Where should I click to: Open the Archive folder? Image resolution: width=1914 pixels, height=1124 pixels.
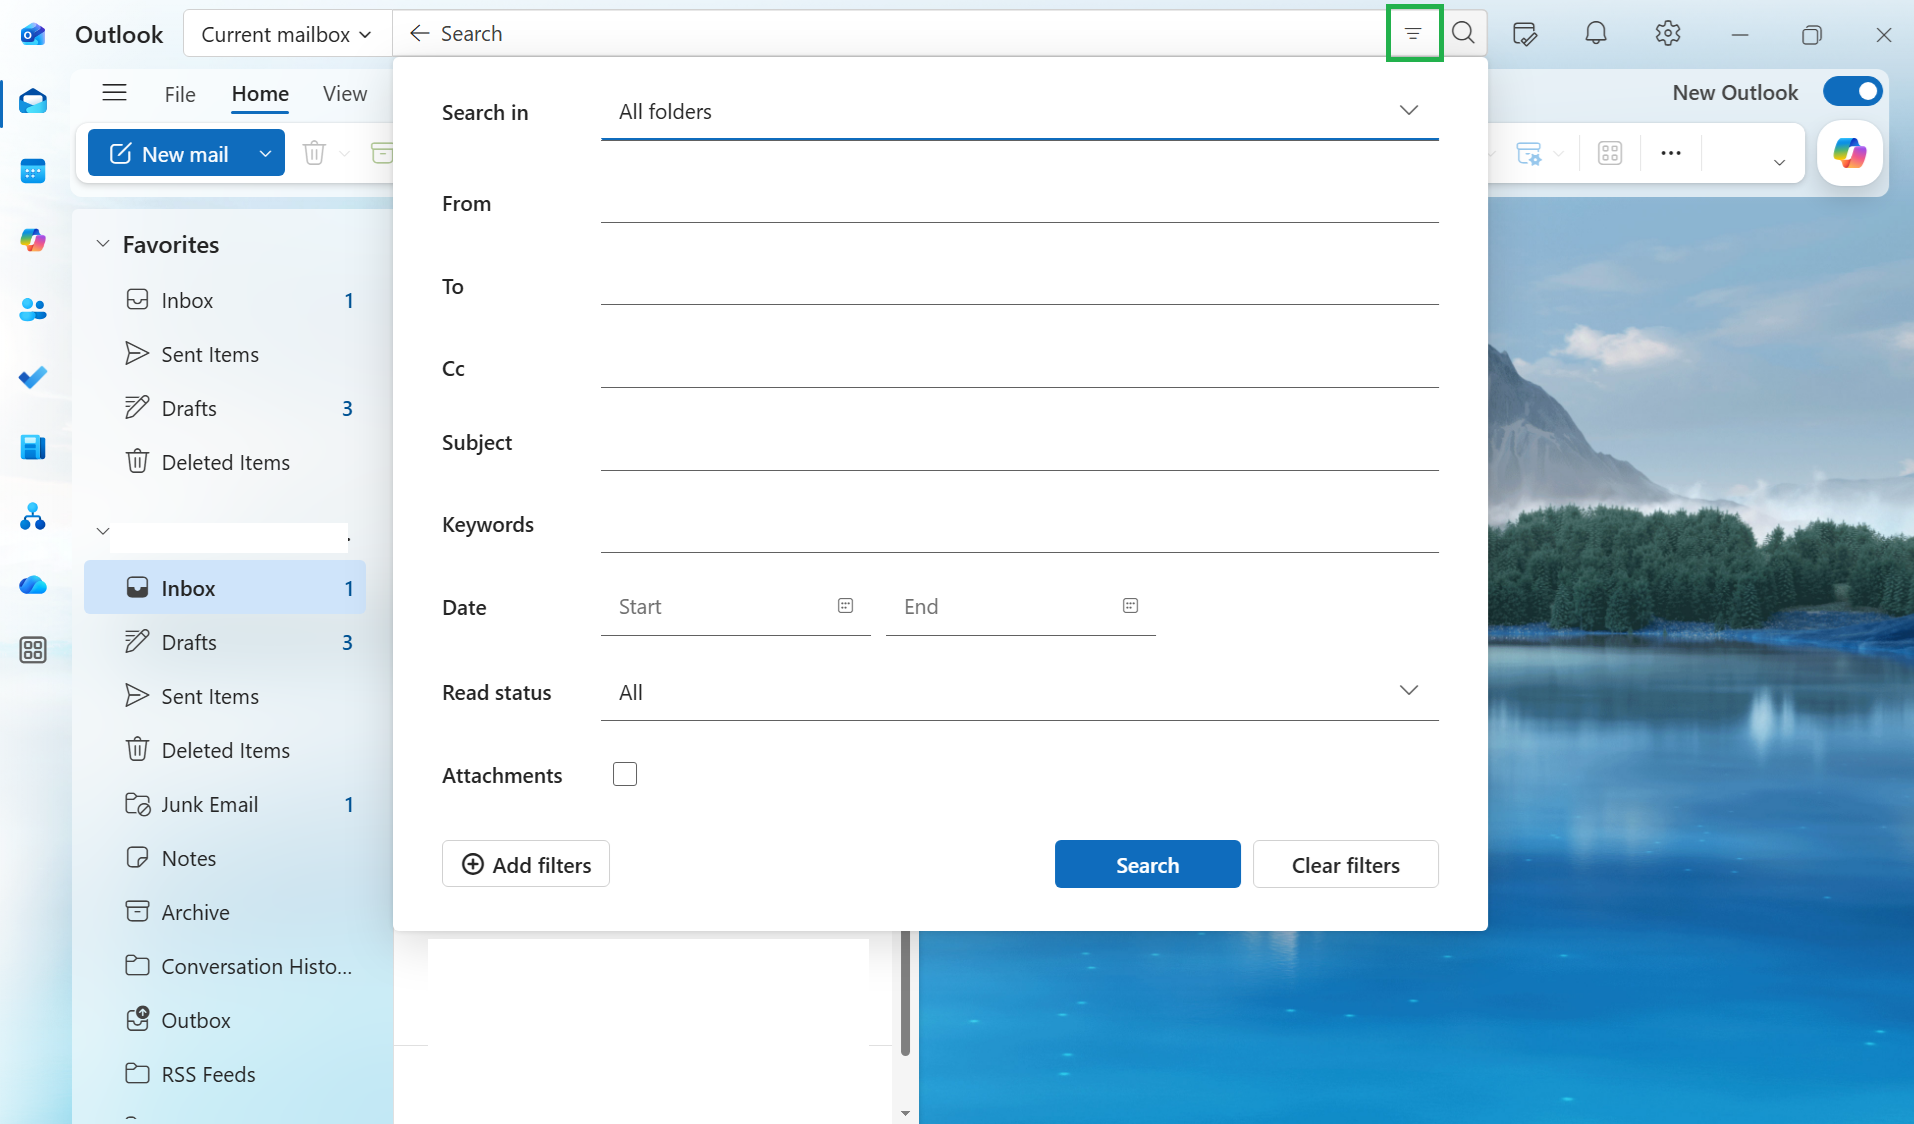pos(225,912)
